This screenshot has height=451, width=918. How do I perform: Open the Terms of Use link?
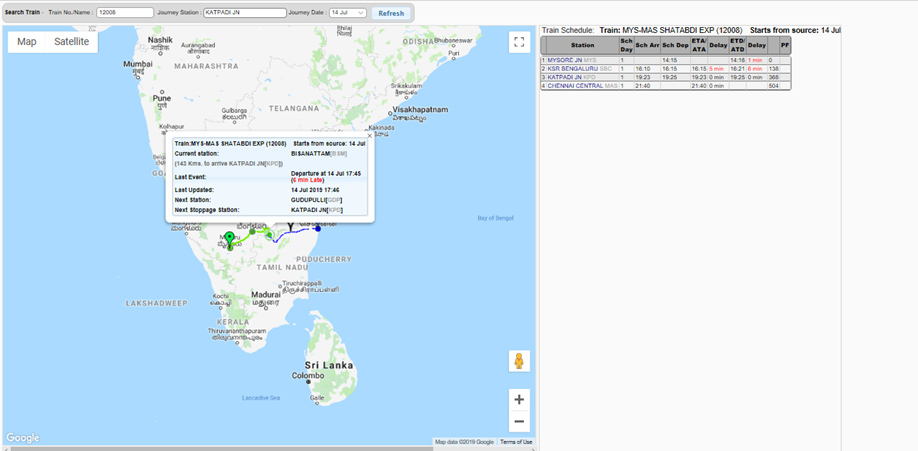[516, 442]
